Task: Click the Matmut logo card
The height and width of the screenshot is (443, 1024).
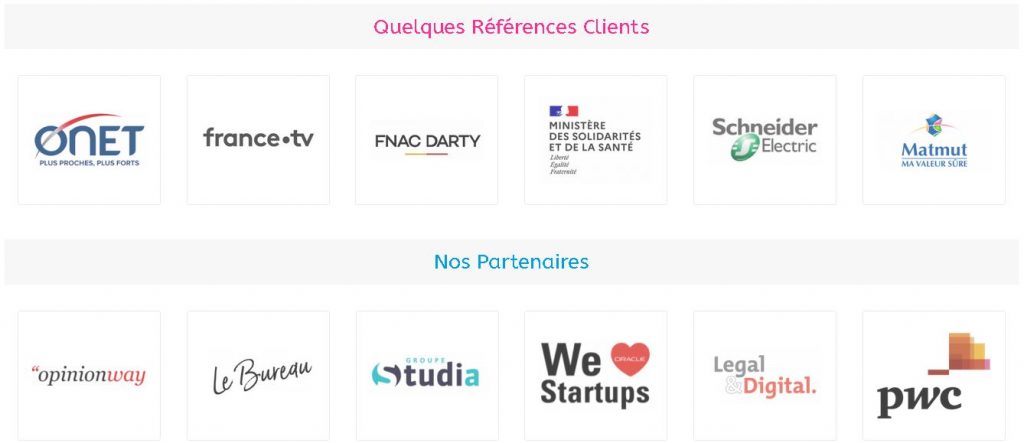Action: click(x=933, y=140)
